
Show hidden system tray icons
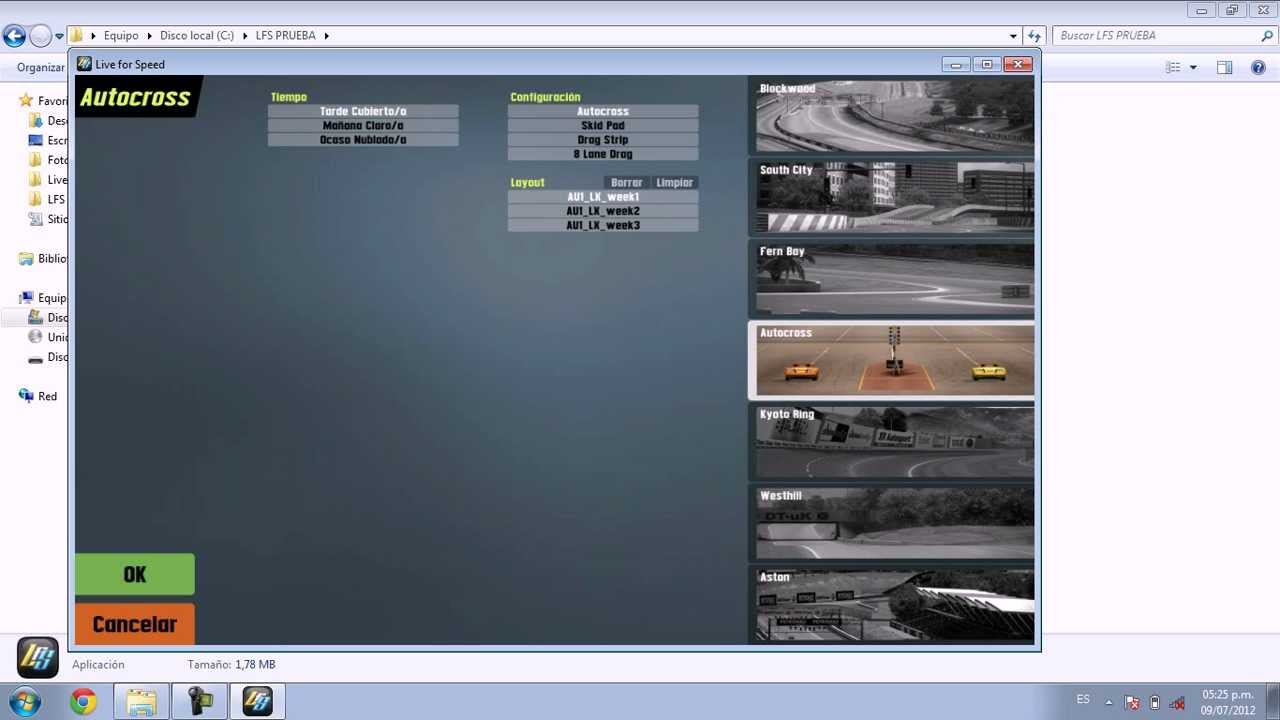[1108, 701]
